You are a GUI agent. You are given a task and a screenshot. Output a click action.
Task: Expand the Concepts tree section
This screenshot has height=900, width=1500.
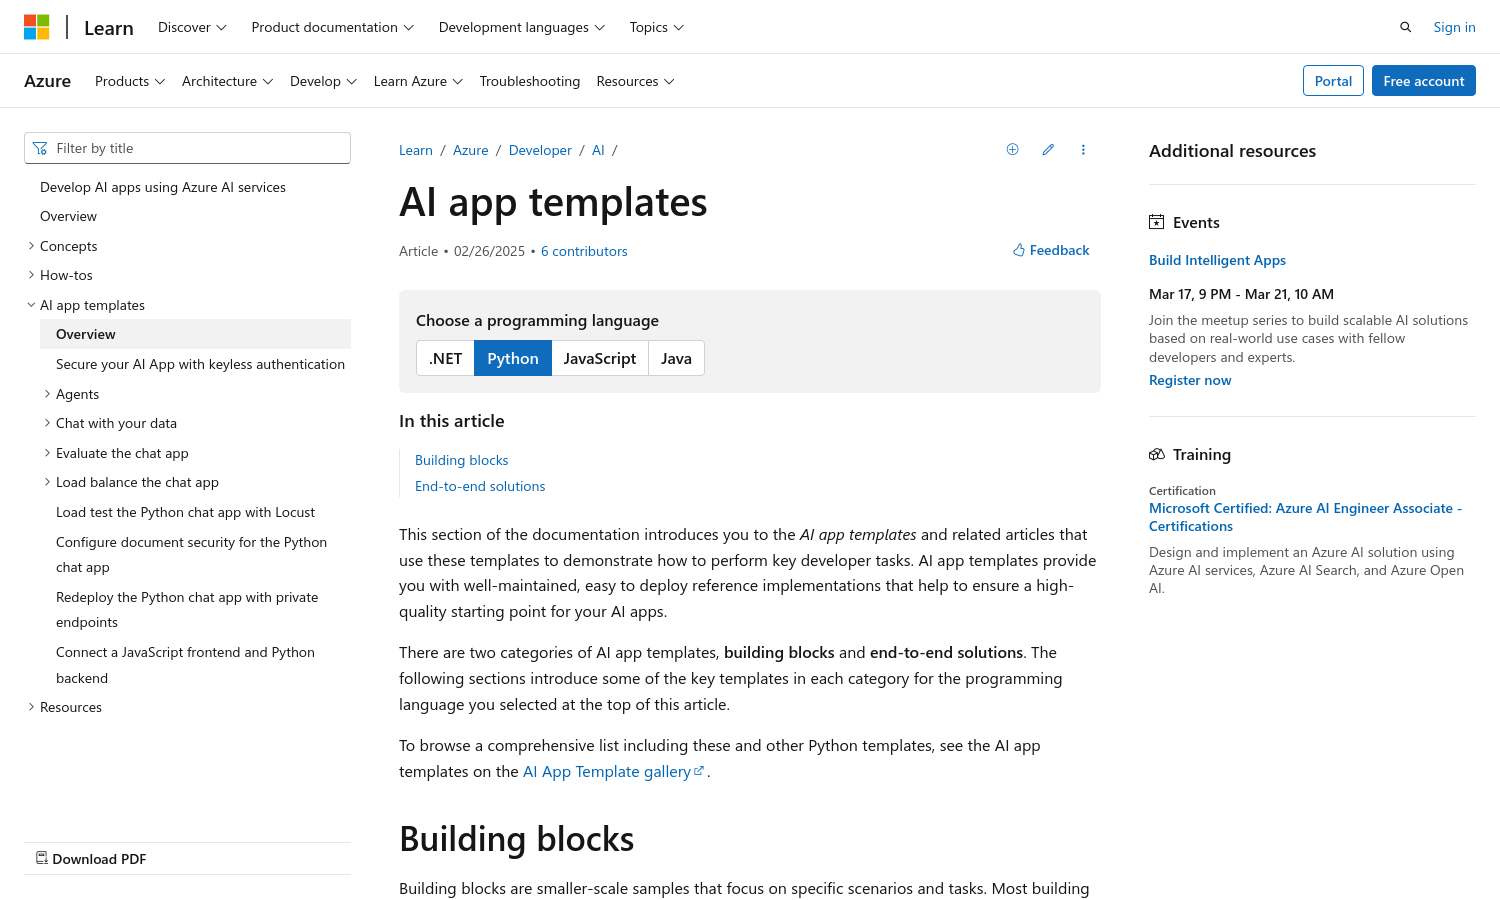click(31, 246)
